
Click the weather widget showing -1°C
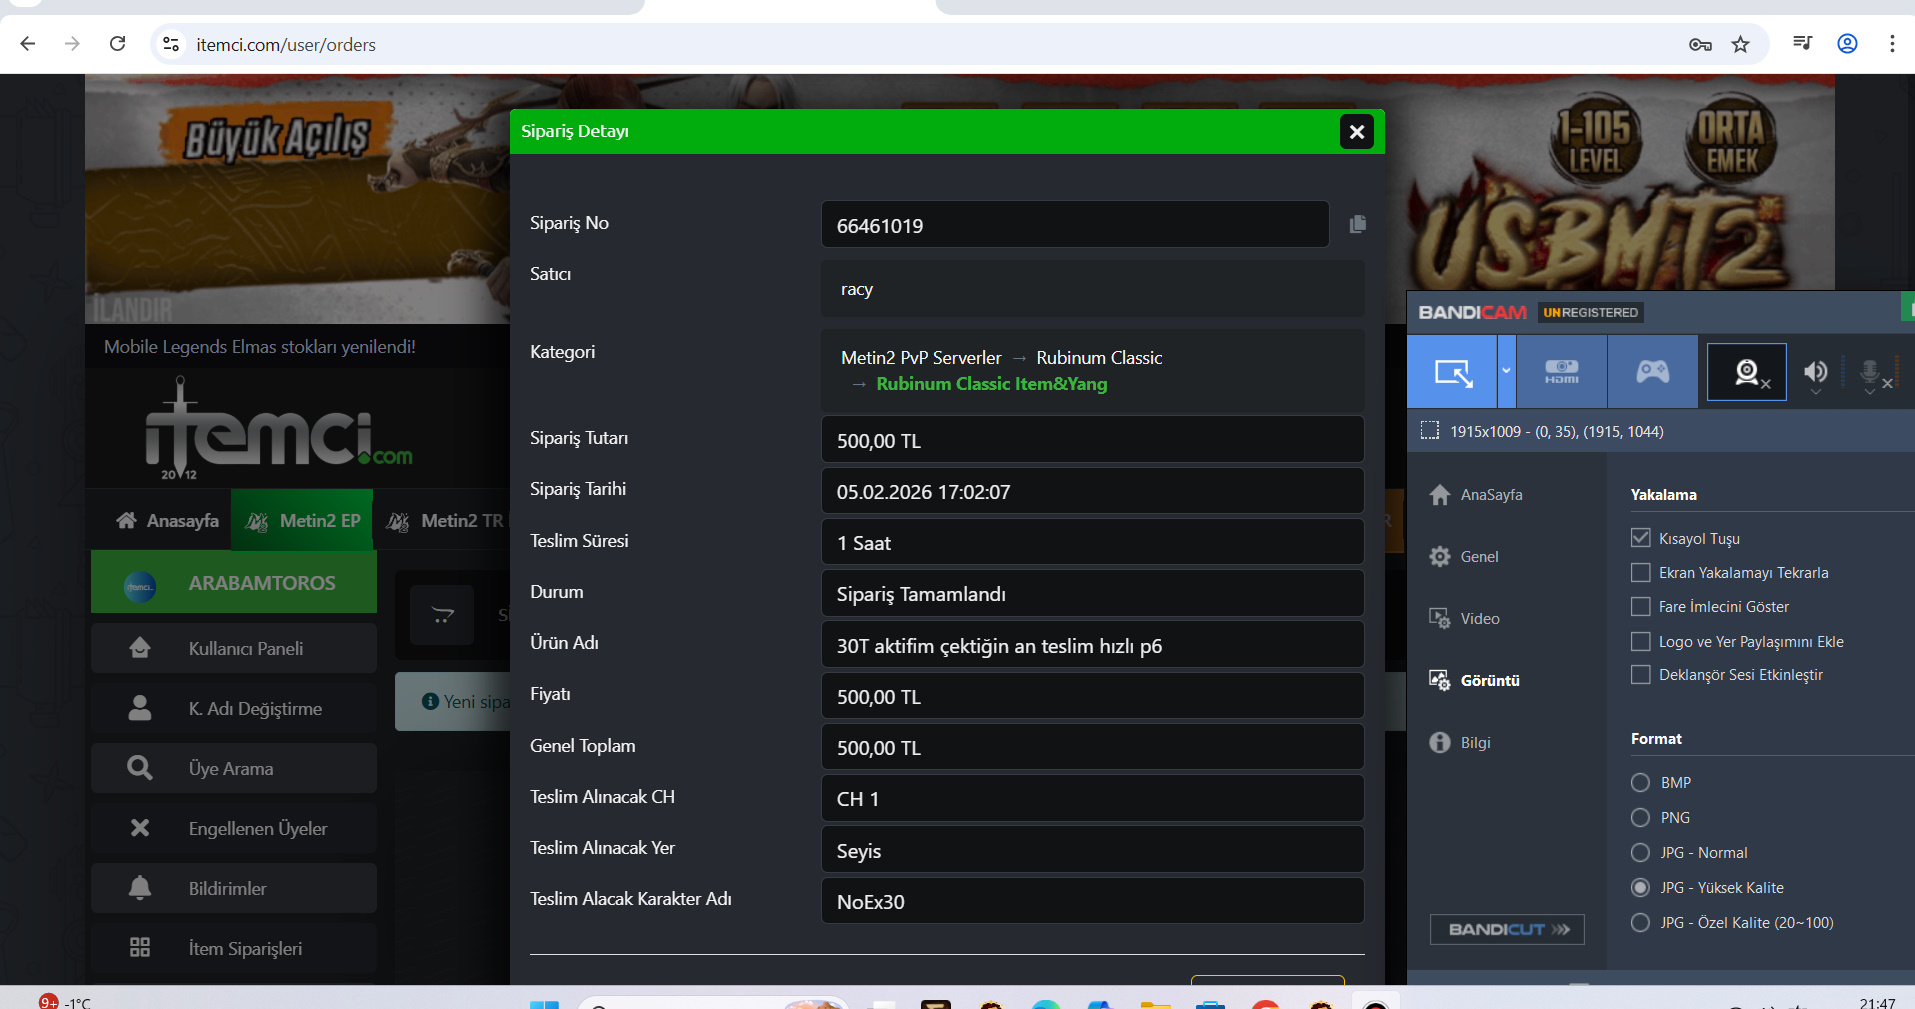(x=65, y=1001)
